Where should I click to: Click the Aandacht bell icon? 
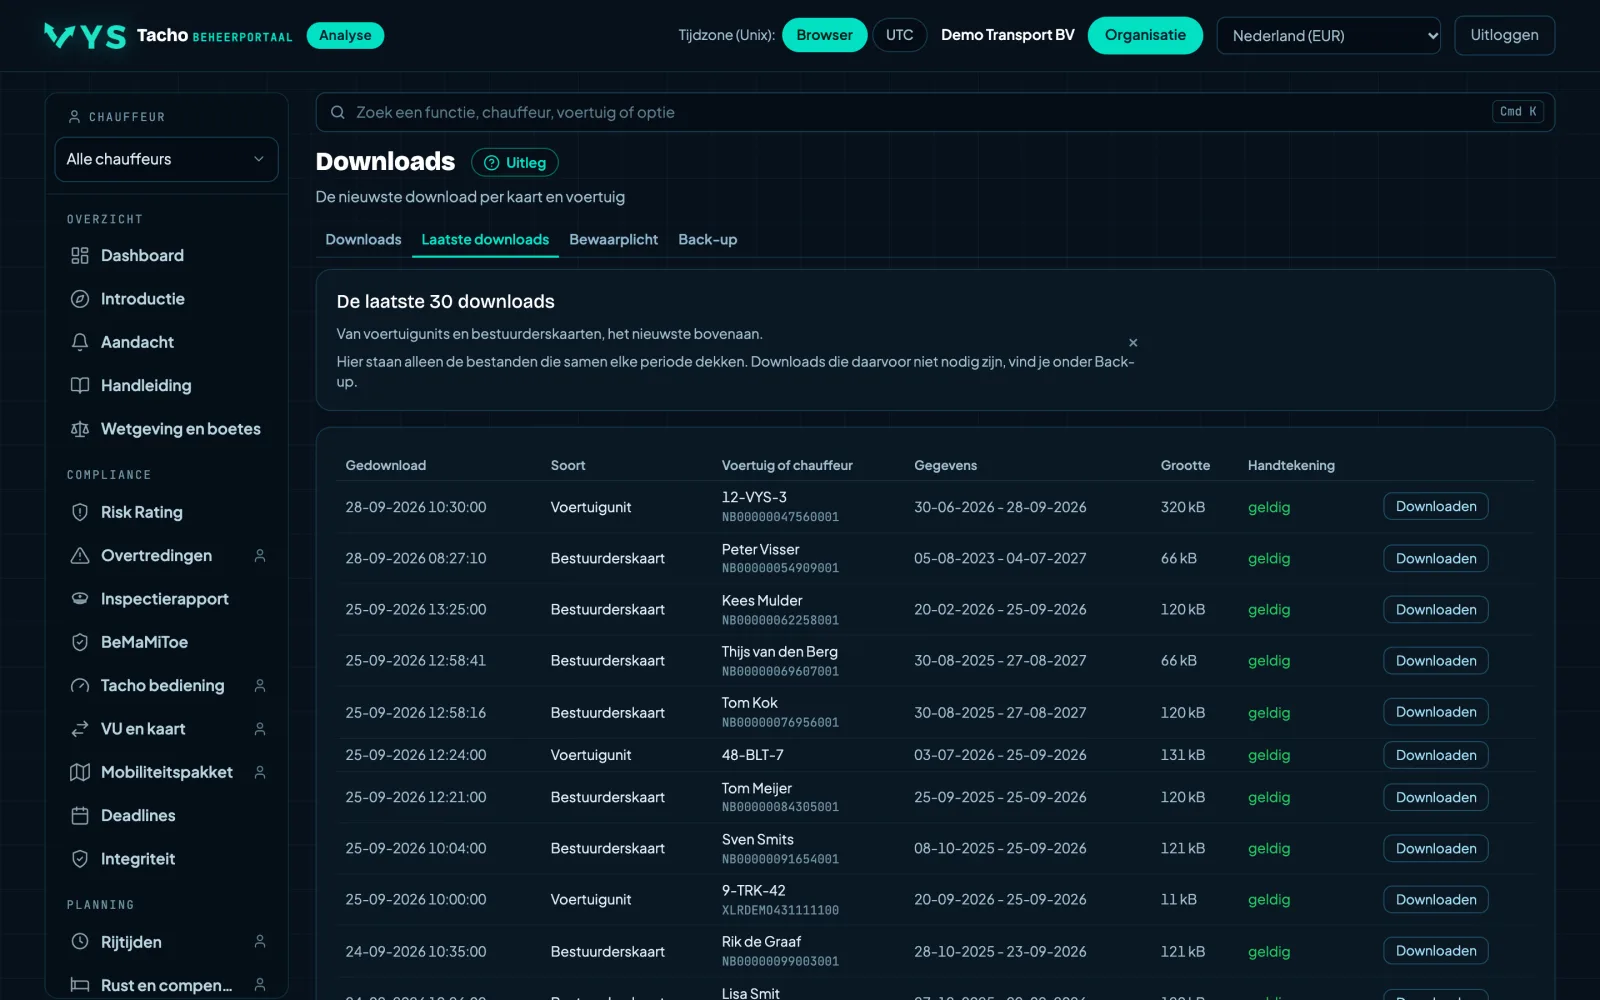point(80,342)
